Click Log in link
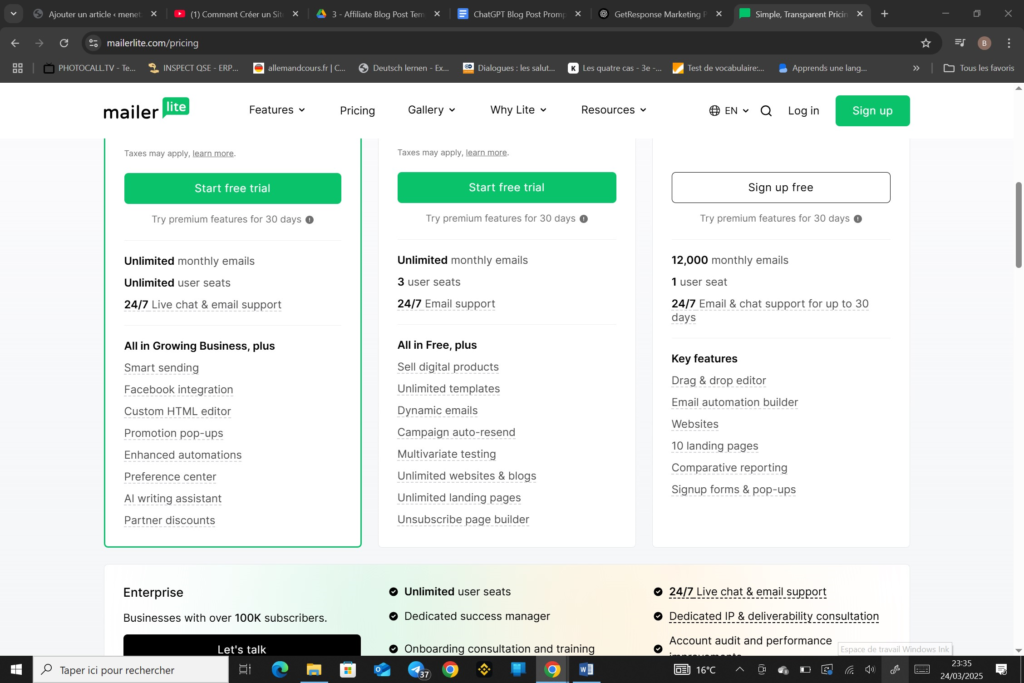The height and width of the screenshot is (683, 1024). point(803,111)
